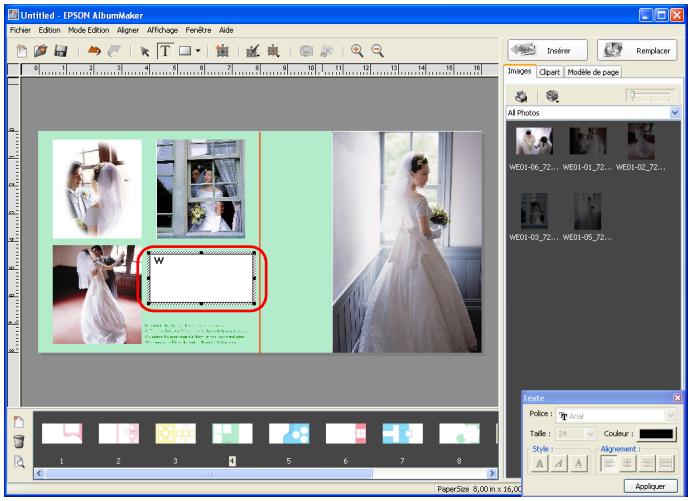Image resolution: width=692 pixels, height=501 pixels.
Task: Select page thumbnail 5 in the strip
Action: (289, 433)
